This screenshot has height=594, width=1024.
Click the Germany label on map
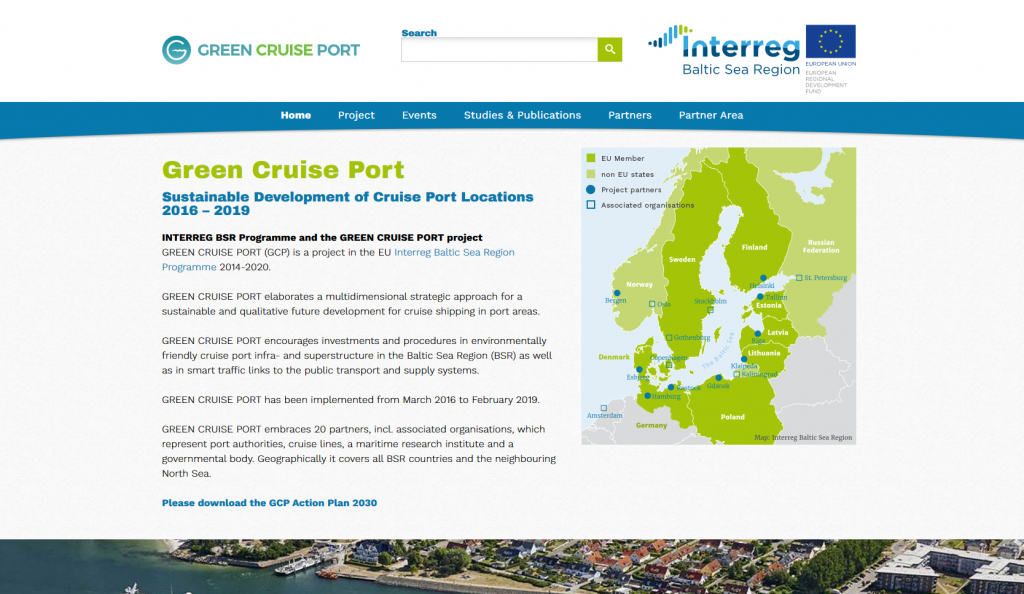(651, 425)
